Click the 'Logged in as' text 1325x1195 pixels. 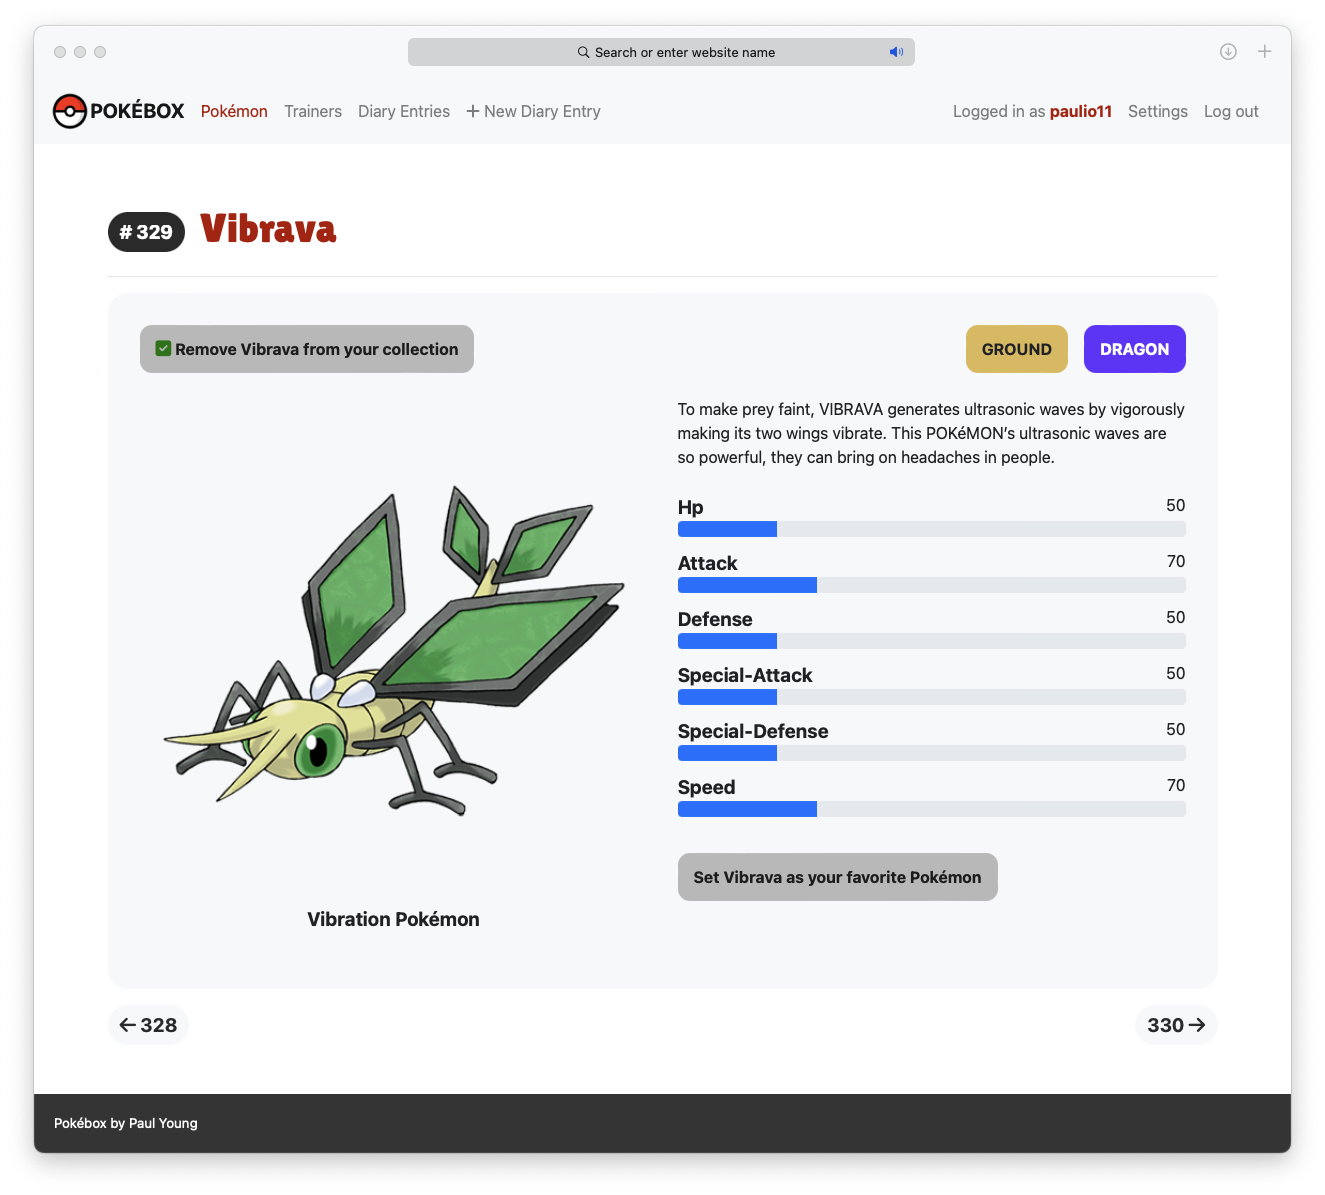pos(999,111)
